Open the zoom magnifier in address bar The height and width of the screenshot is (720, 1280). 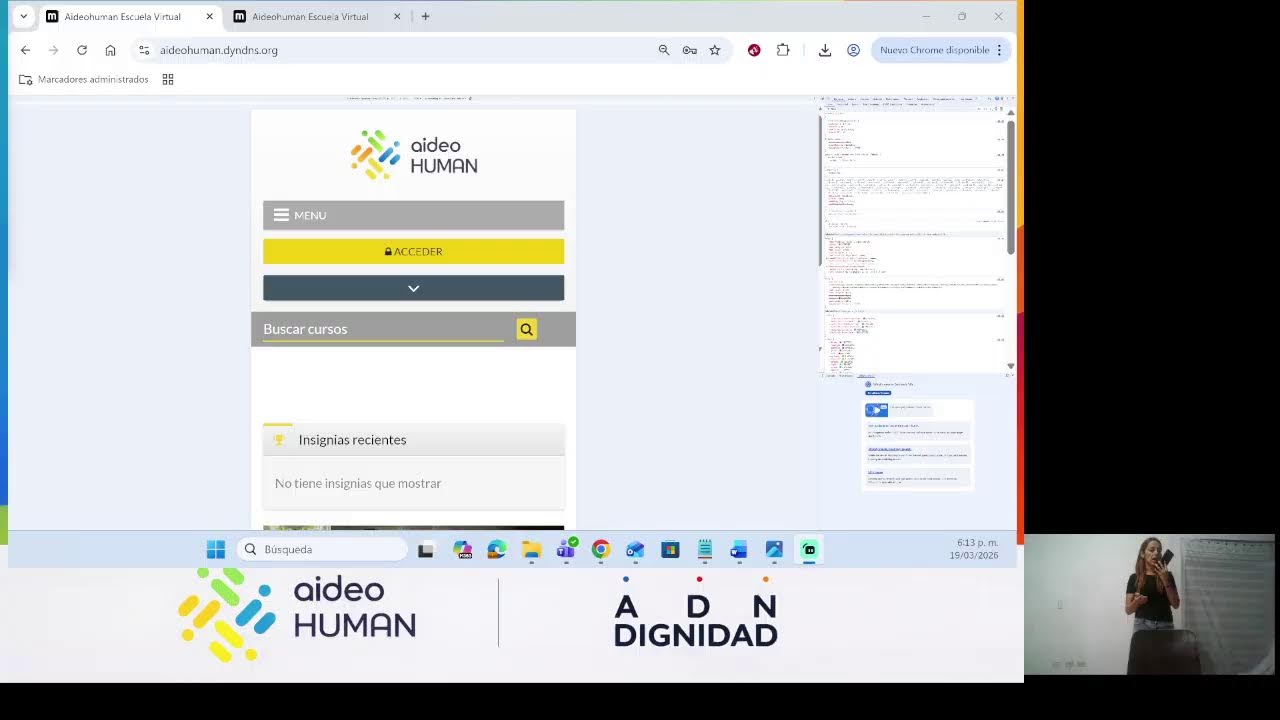tap(663, 50)
